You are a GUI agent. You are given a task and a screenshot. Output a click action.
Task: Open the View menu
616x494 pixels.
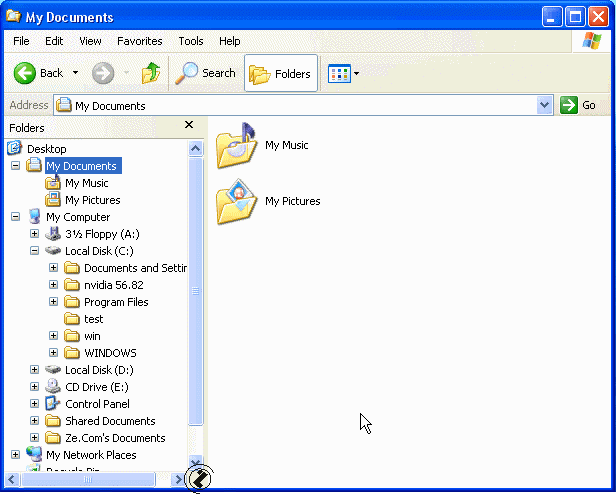click(90, 41)
